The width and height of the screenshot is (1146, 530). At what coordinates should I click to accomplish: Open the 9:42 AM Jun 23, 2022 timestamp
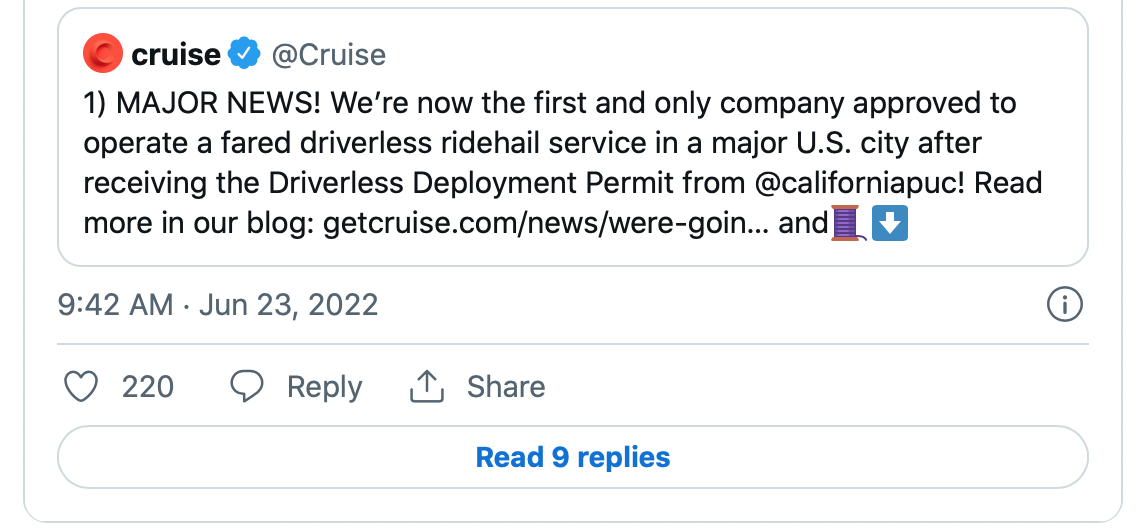(x=218, y=304)
